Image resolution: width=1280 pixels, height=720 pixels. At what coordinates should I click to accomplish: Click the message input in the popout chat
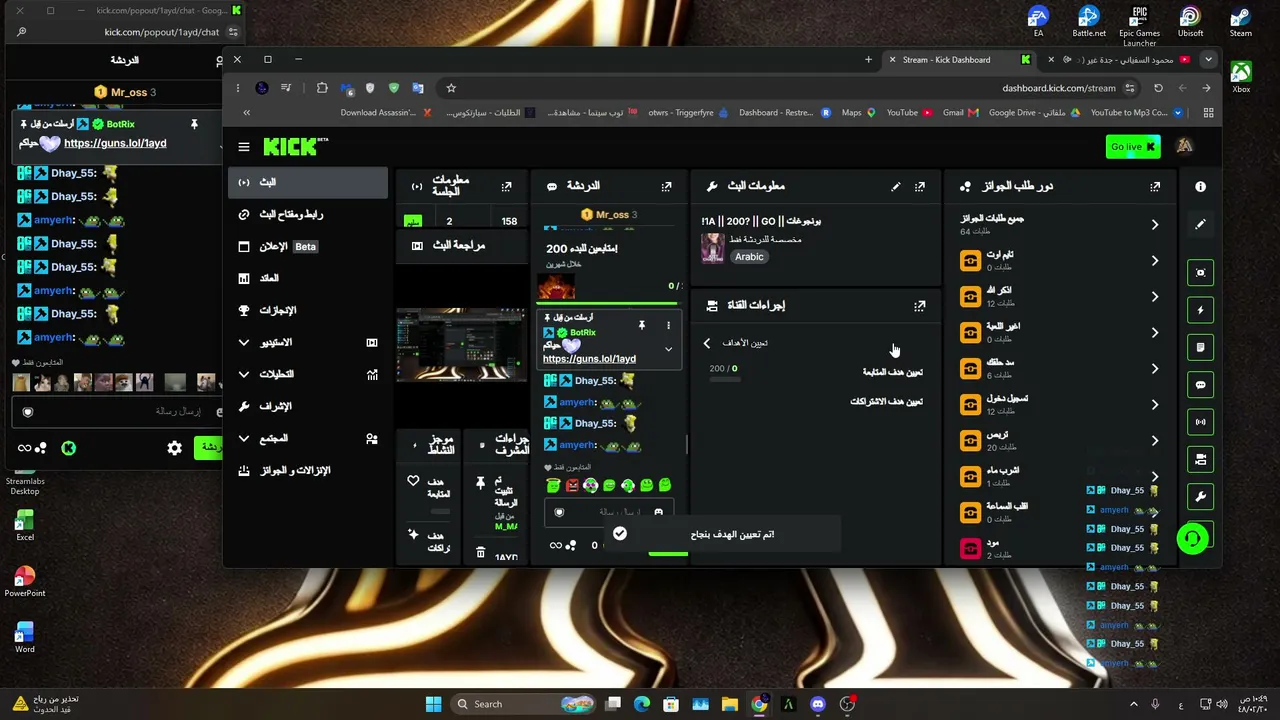coord(115,411)
